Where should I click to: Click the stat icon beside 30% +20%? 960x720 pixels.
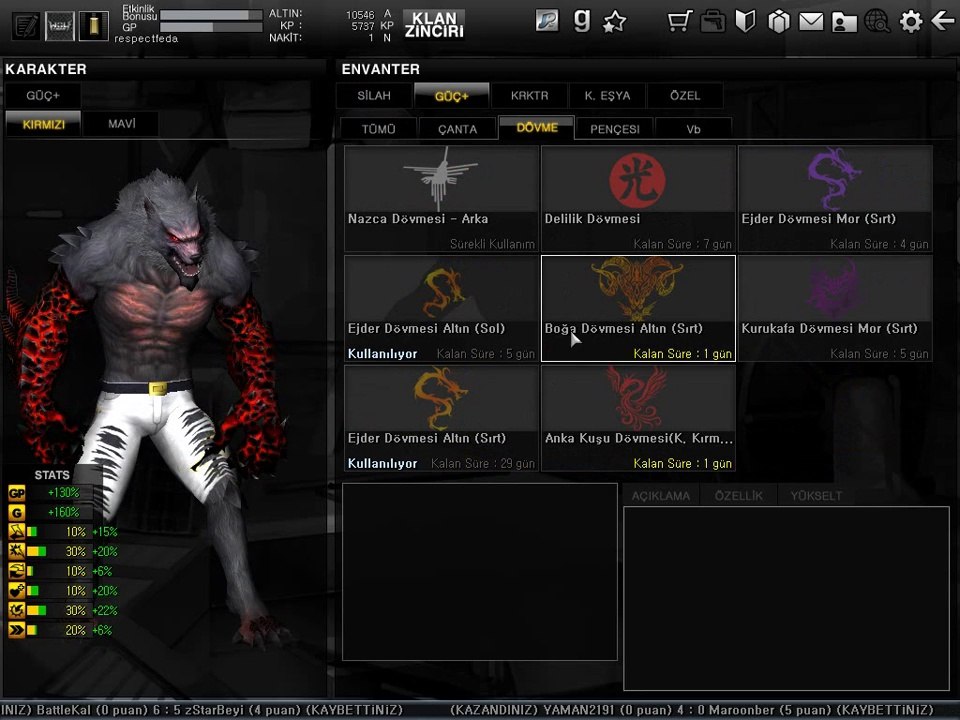point(17,552)
